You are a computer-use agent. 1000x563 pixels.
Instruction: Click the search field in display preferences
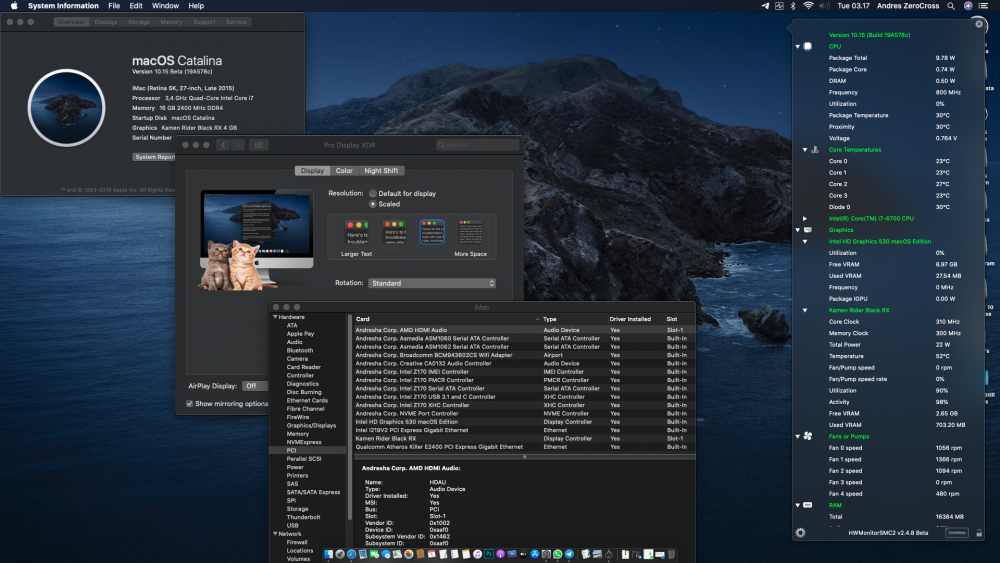click(x=477, y=145)
